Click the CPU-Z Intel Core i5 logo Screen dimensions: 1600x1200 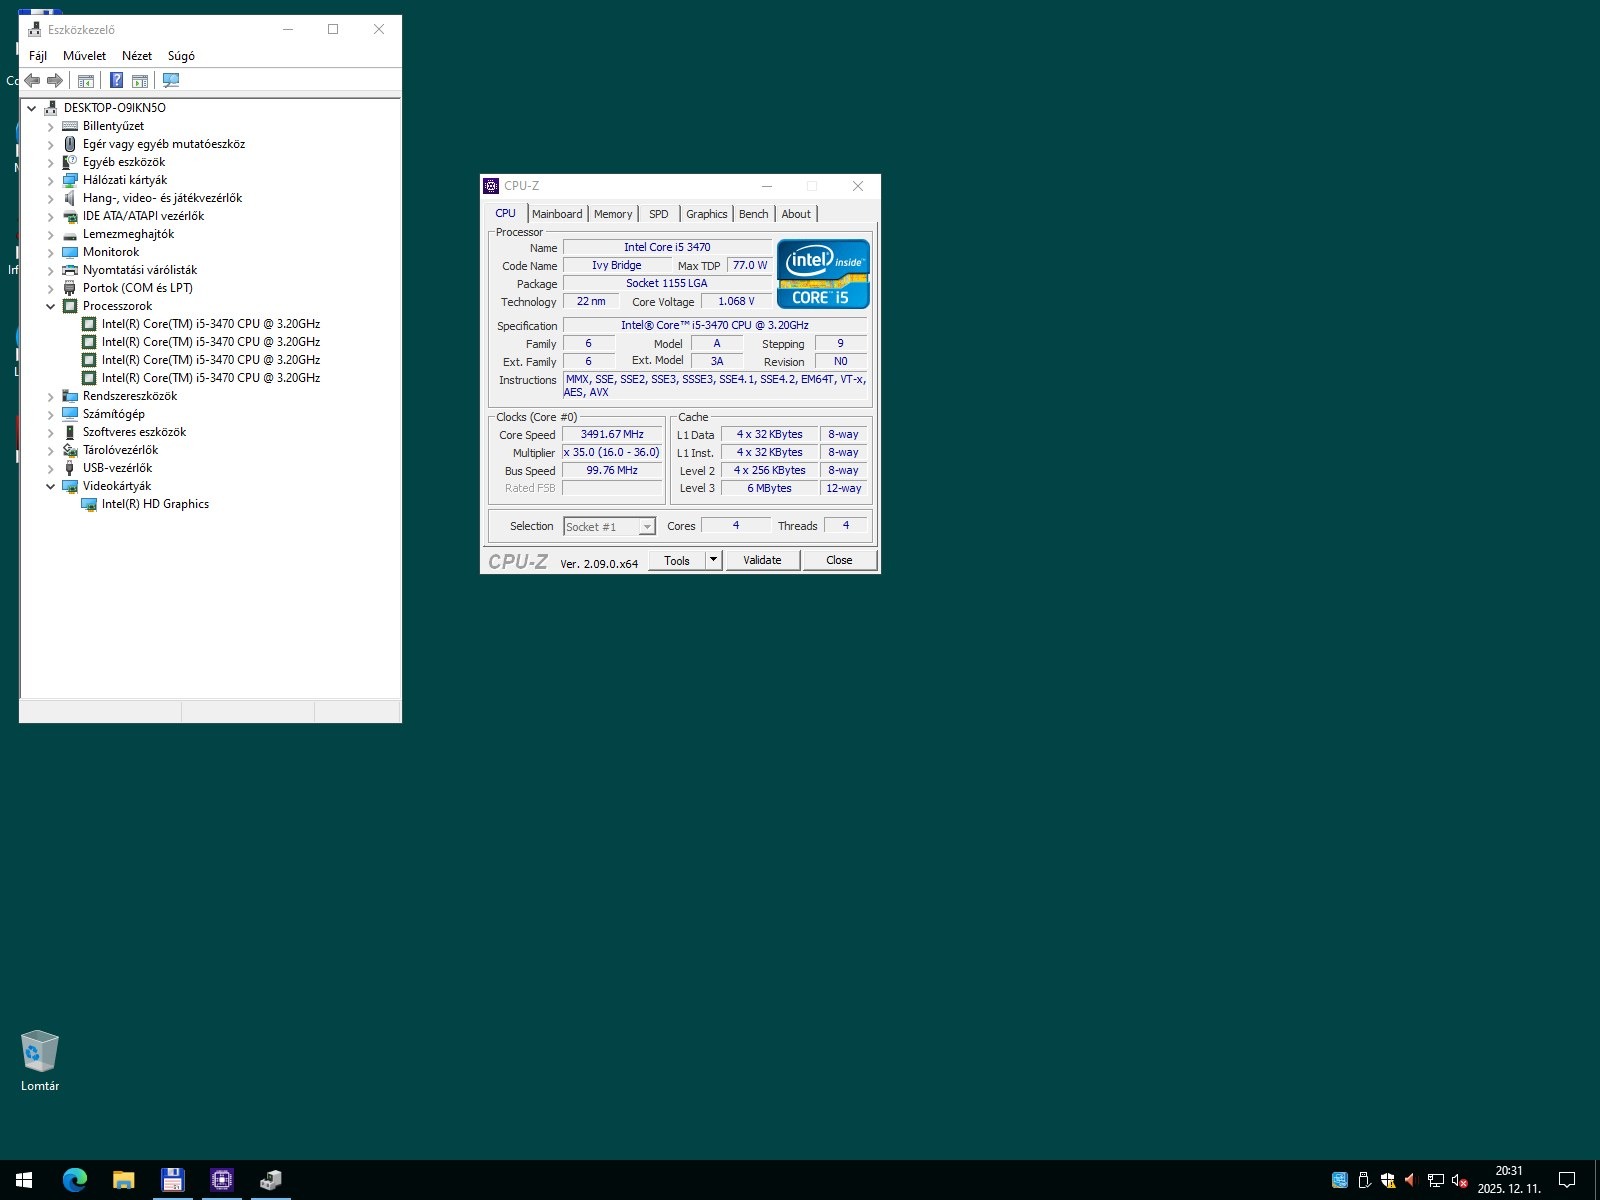[x=823, y=273]
